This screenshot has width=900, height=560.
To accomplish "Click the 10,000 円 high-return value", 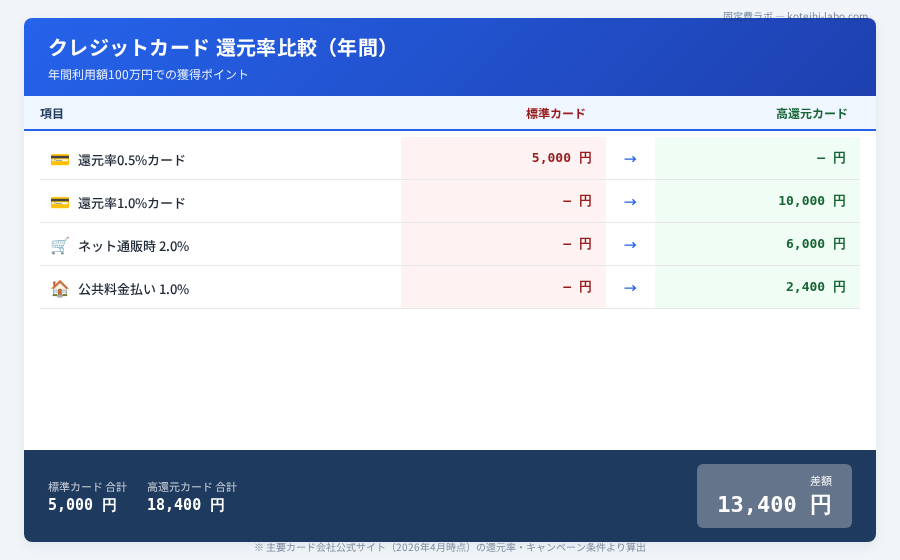I will coord(812,201).
